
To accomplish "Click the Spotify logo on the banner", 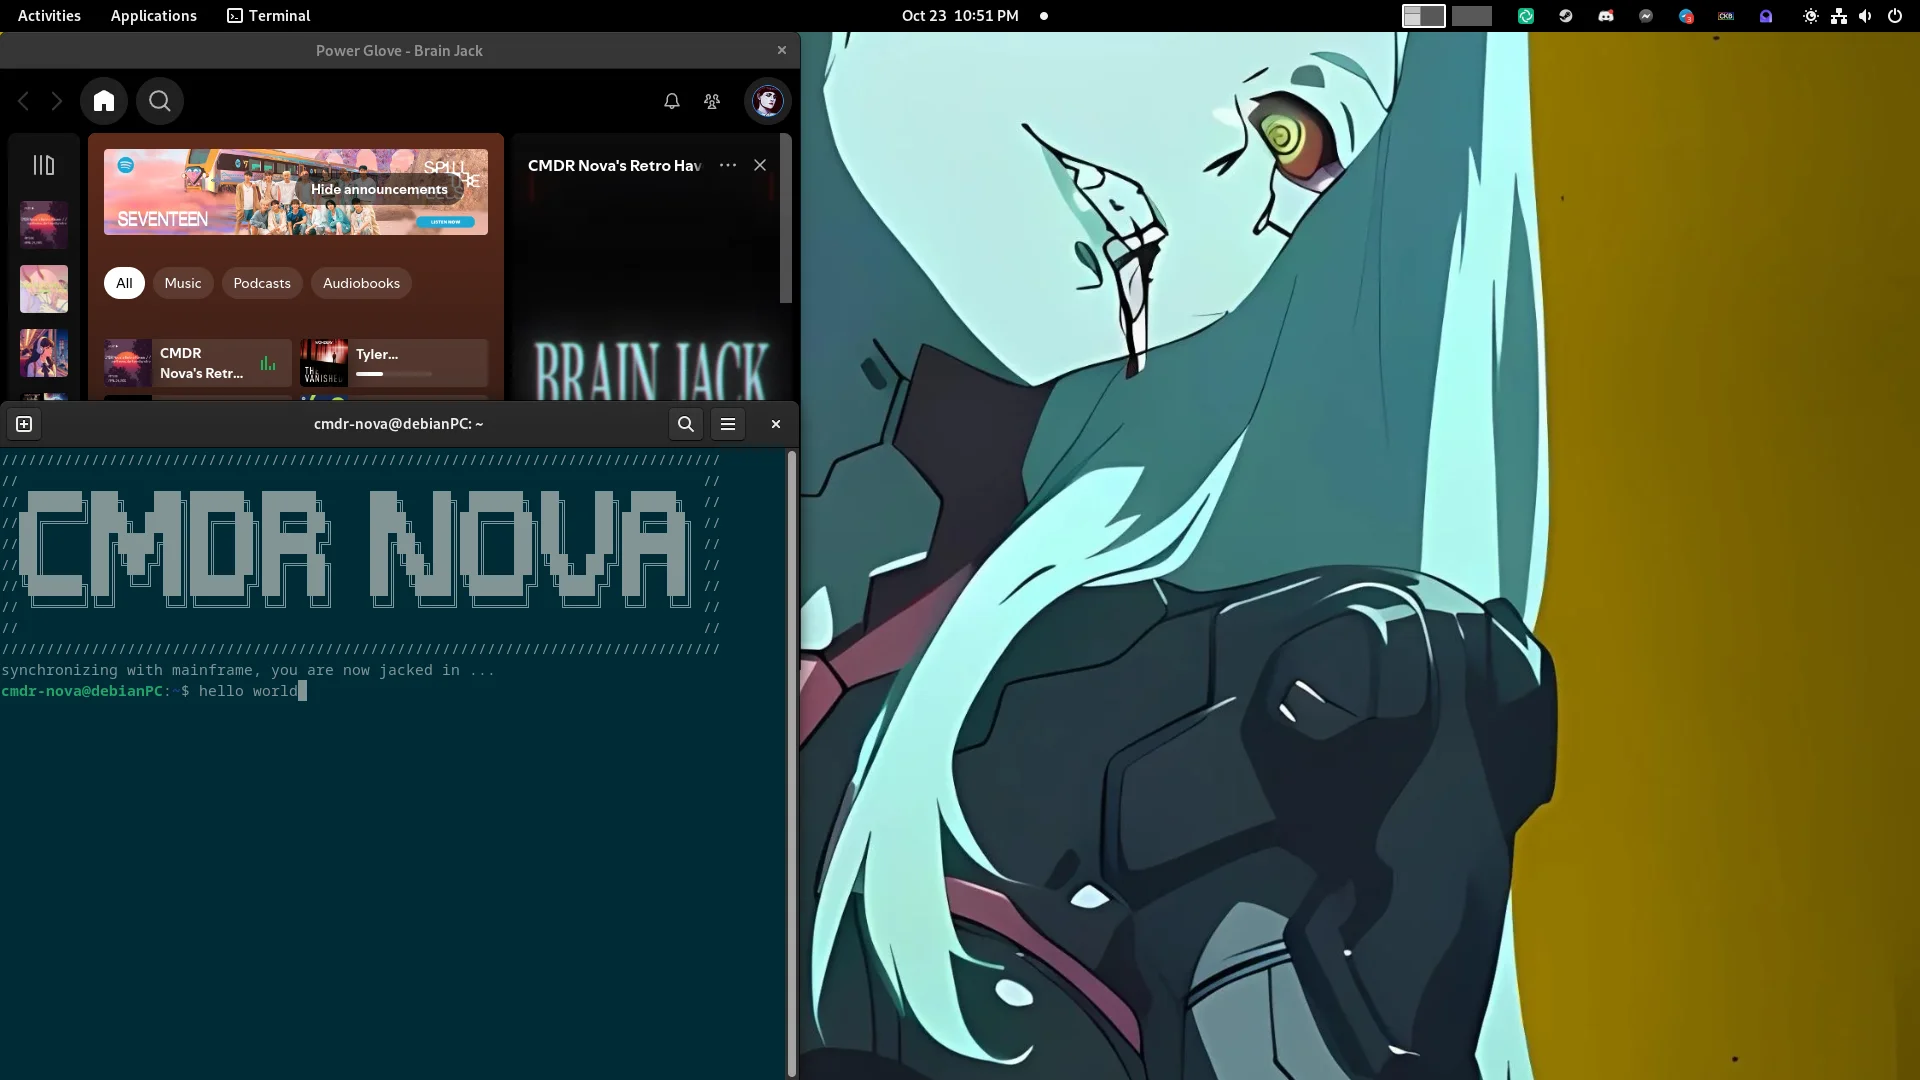I will tap(126, 165).
